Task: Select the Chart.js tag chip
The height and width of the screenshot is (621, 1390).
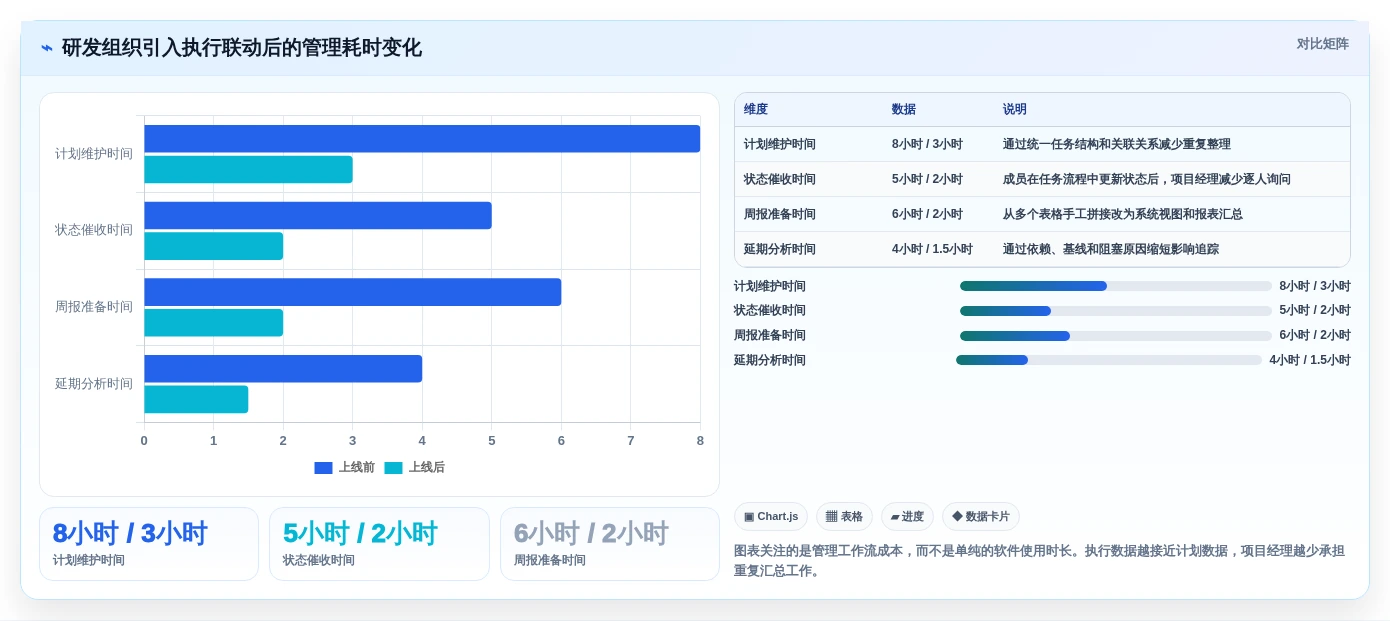Action: (x=771, y=517)
